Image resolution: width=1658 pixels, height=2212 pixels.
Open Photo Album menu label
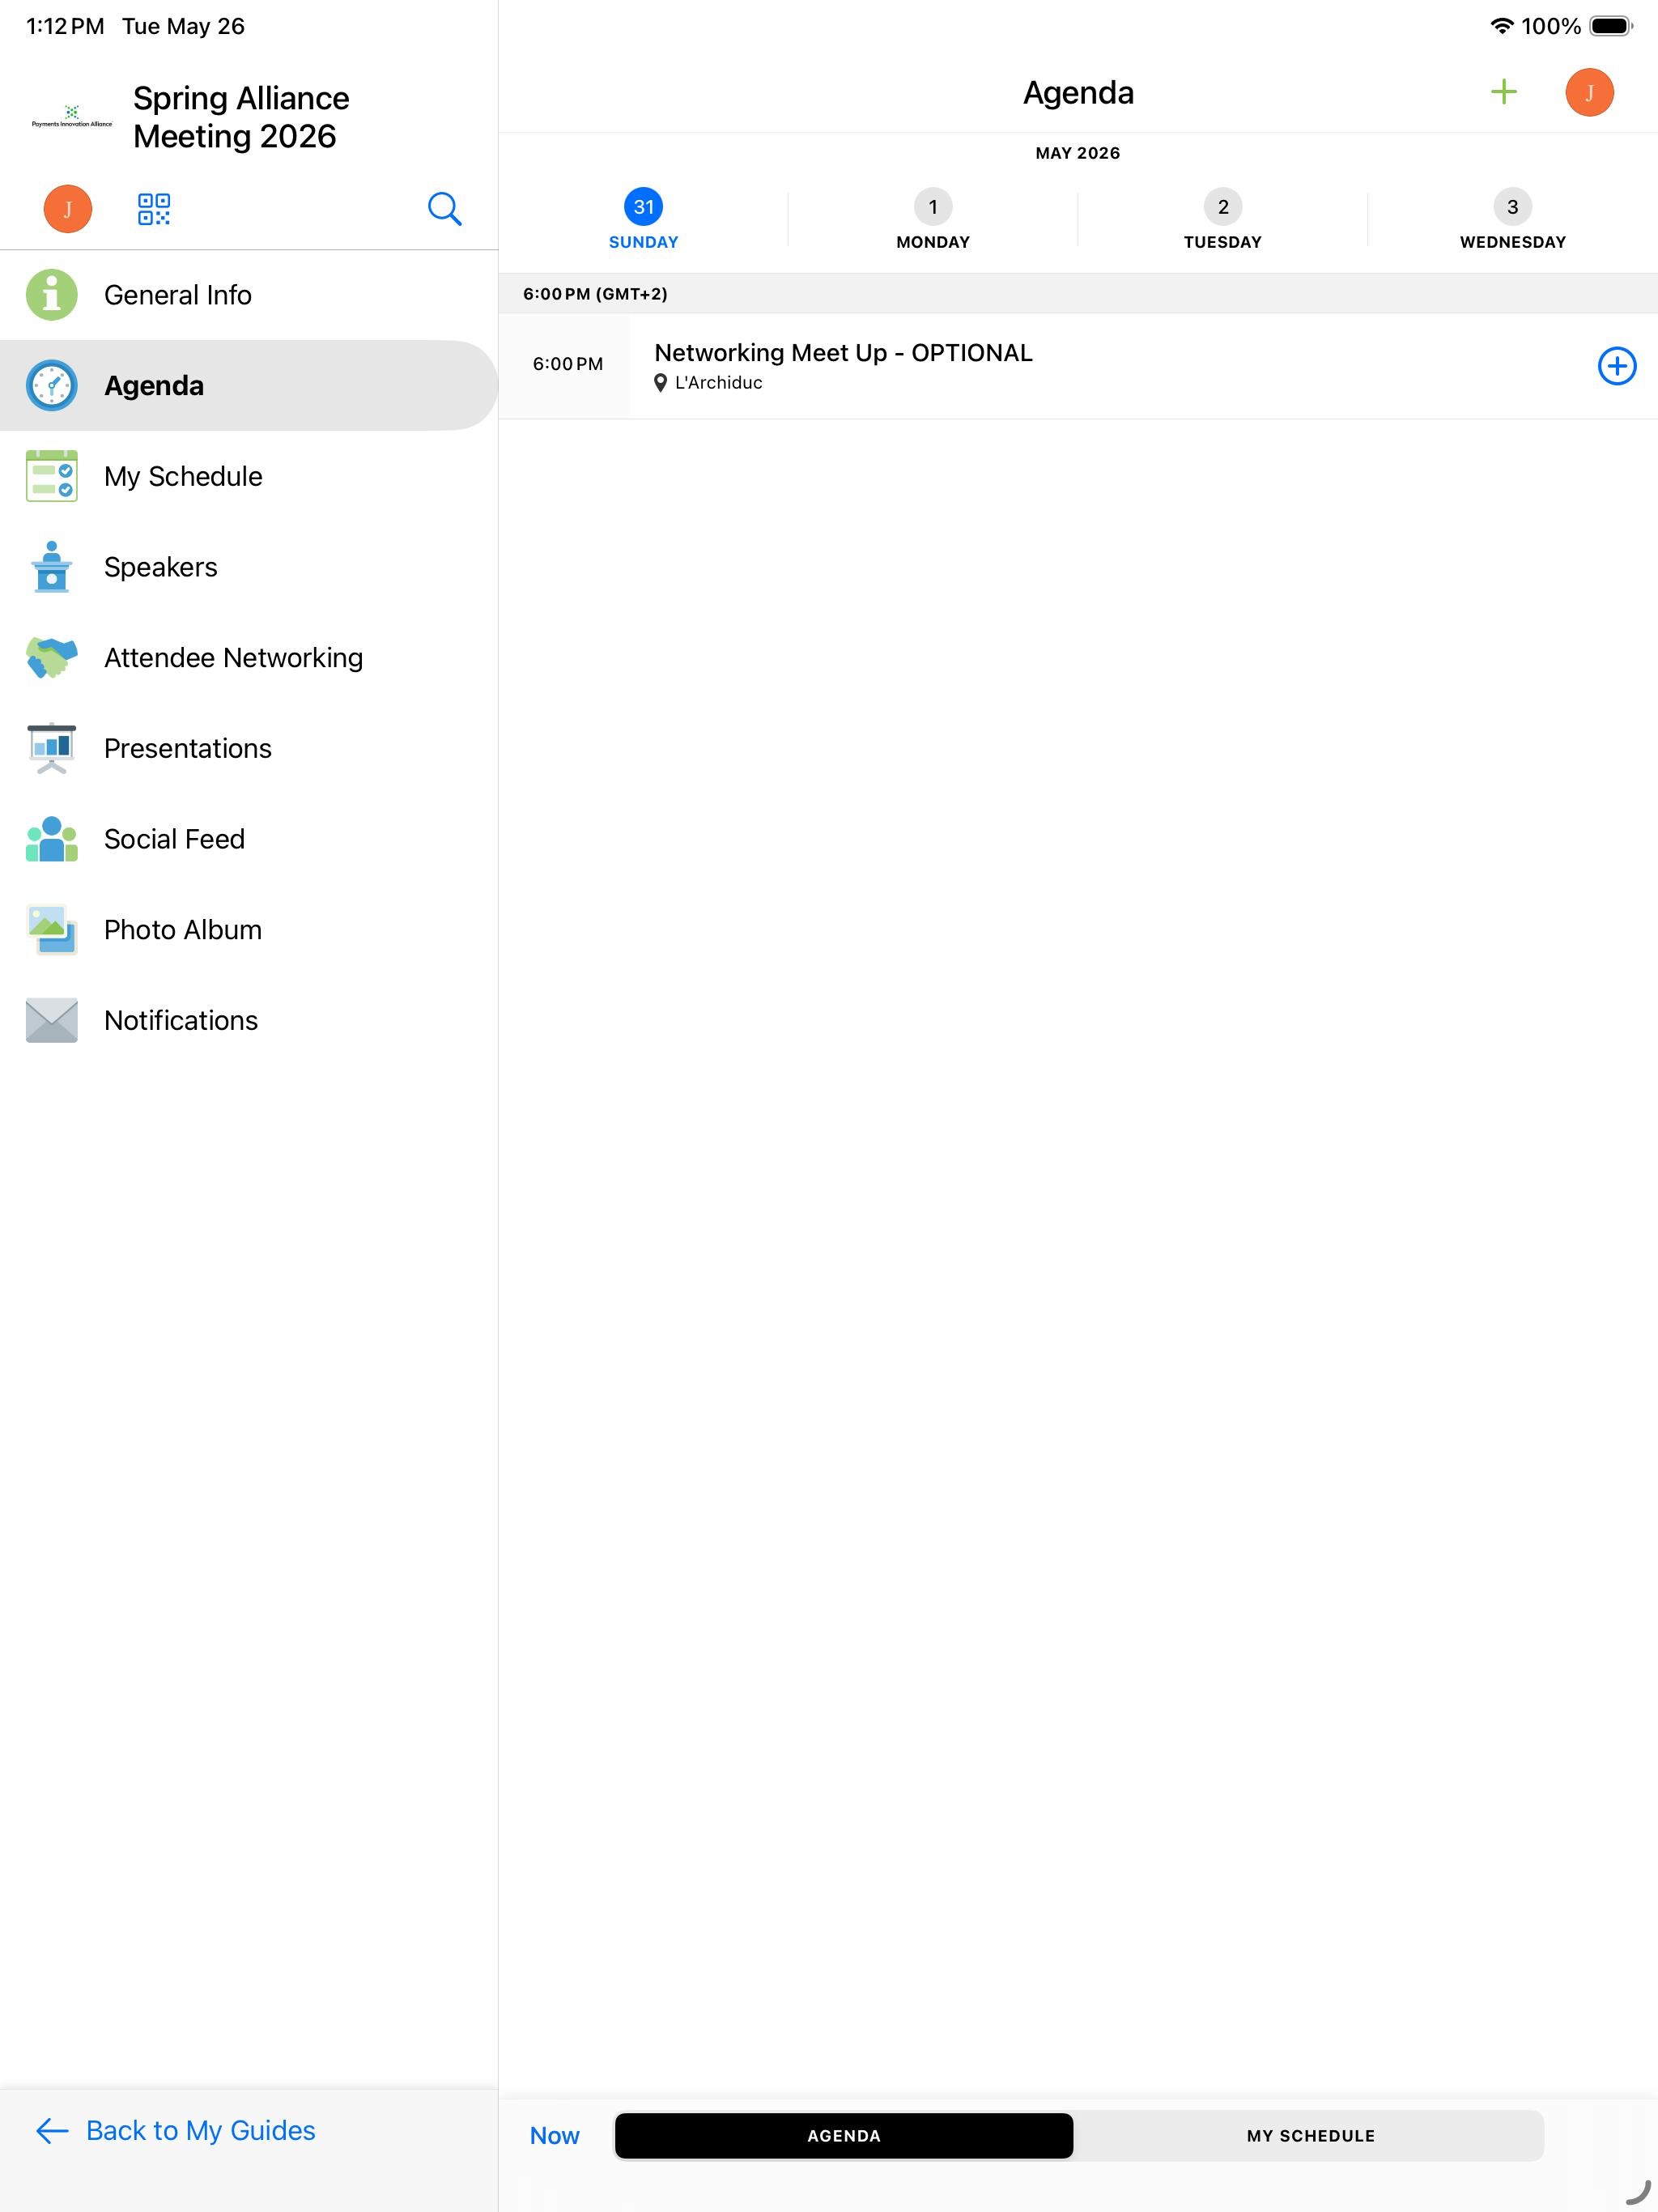point(183,930)
